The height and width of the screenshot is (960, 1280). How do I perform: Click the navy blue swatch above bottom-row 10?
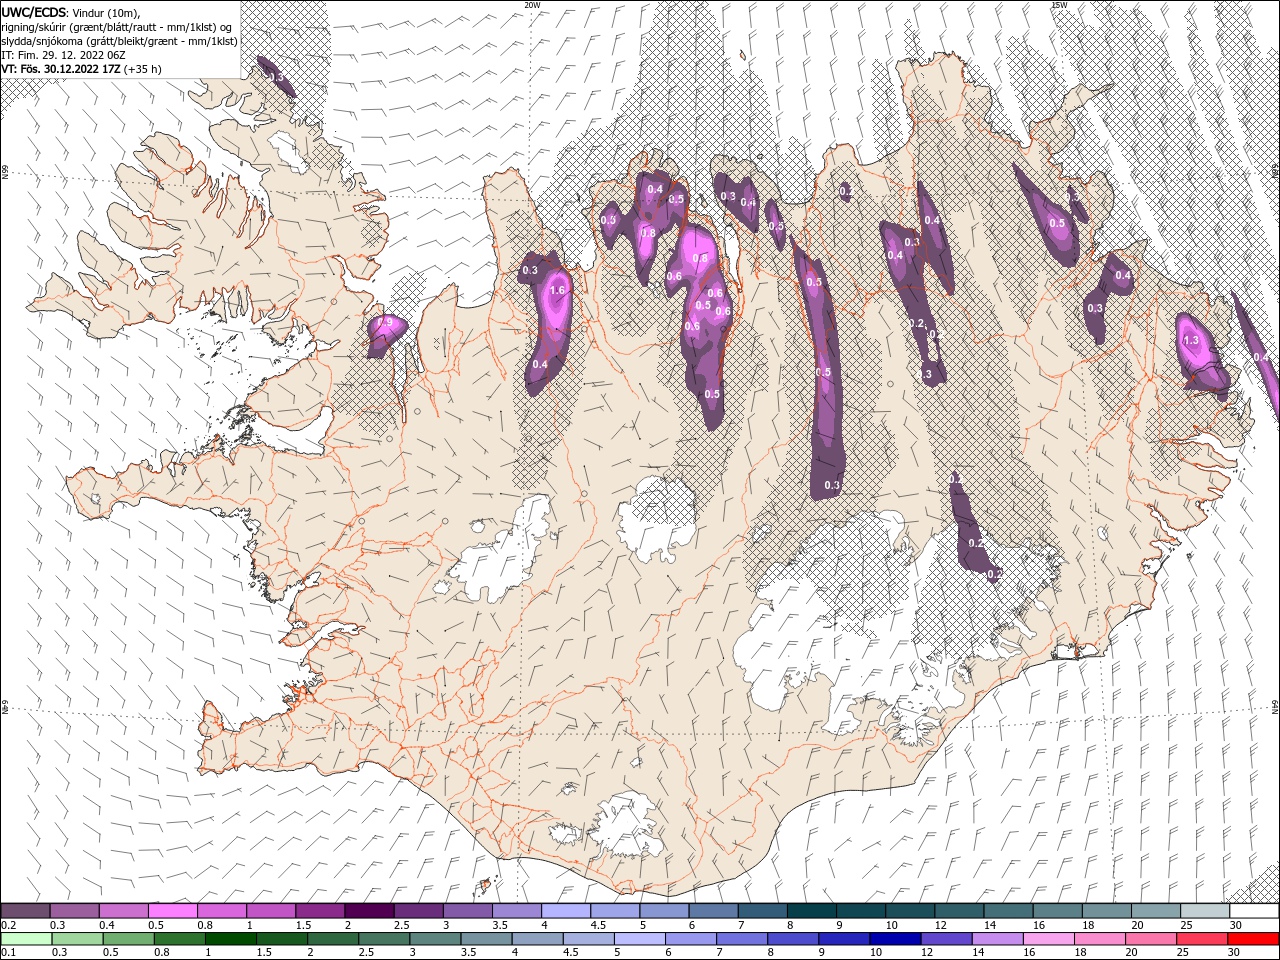(x=894, y=939)
